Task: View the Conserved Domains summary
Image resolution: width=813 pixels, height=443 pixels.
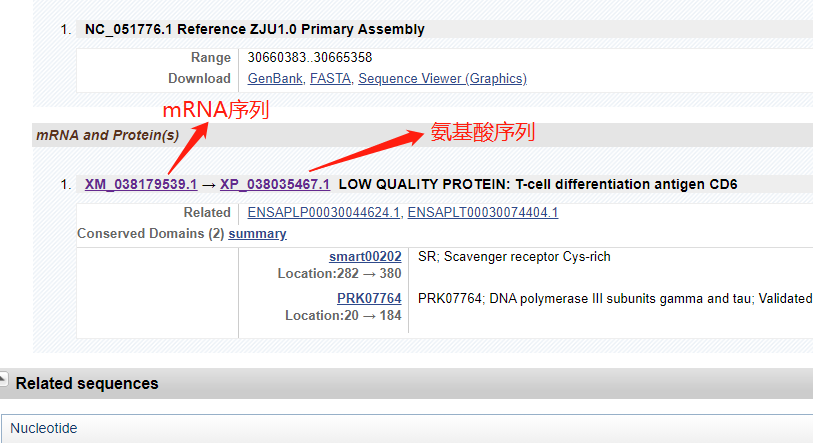Action: pyautogui.click(x=257, y=233)
